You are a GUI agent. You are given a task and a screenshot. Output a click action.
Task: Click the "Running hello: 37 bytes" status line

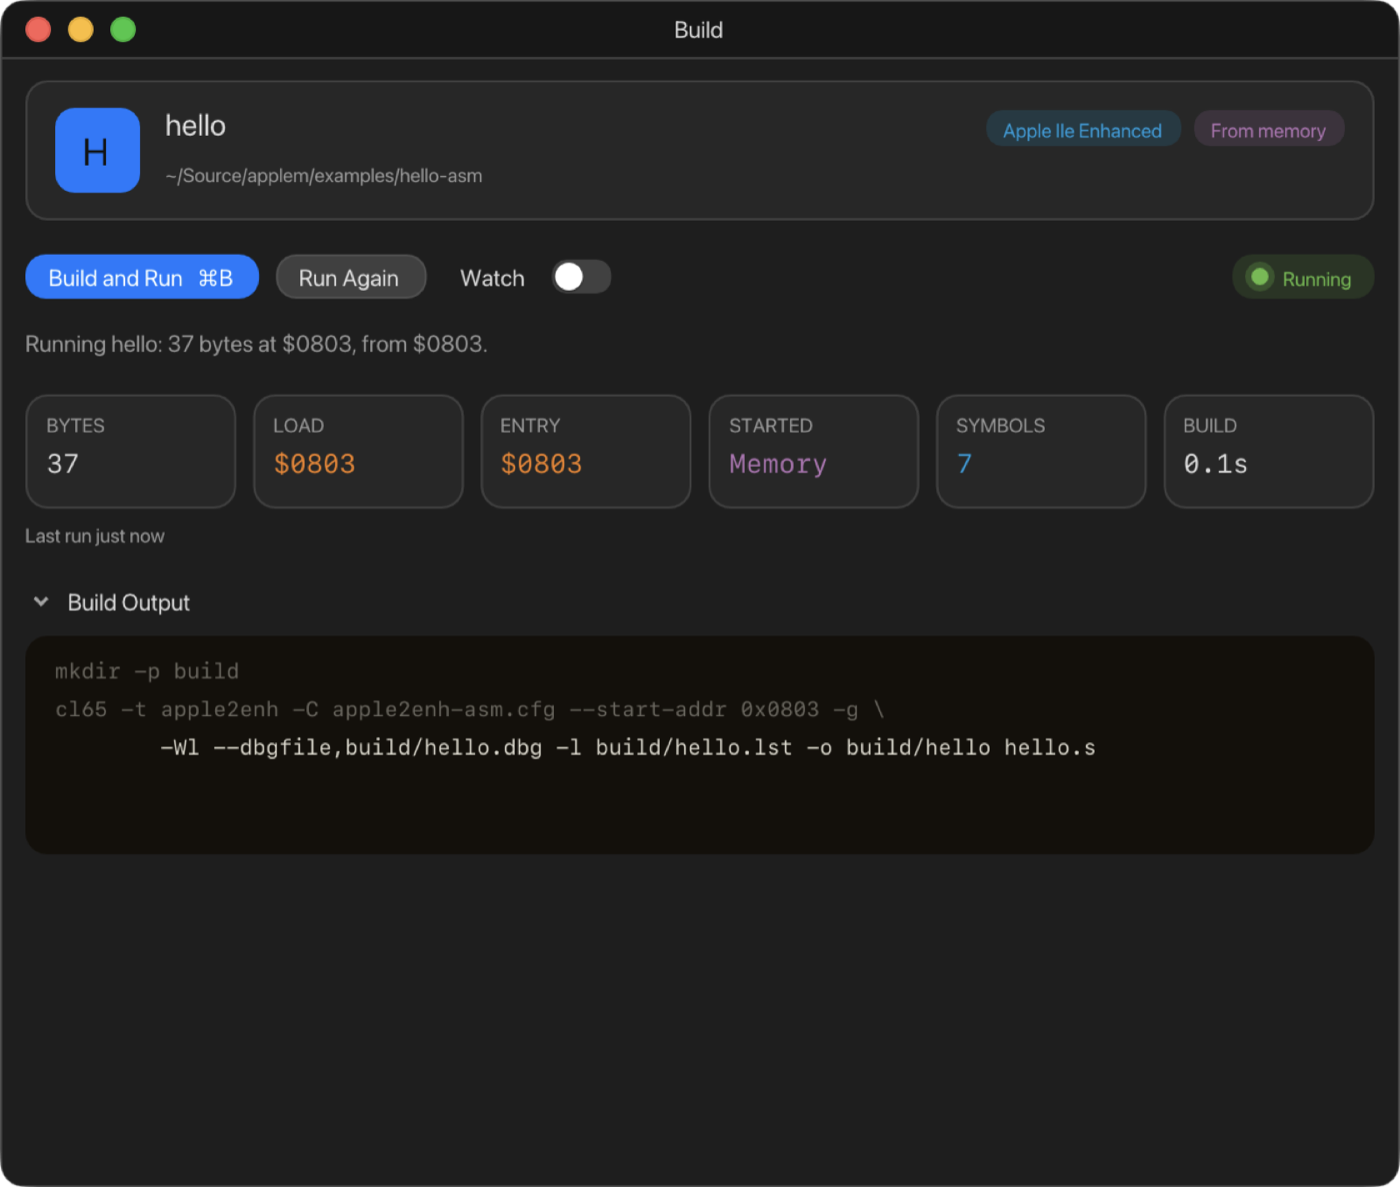[x=256, y=344]
